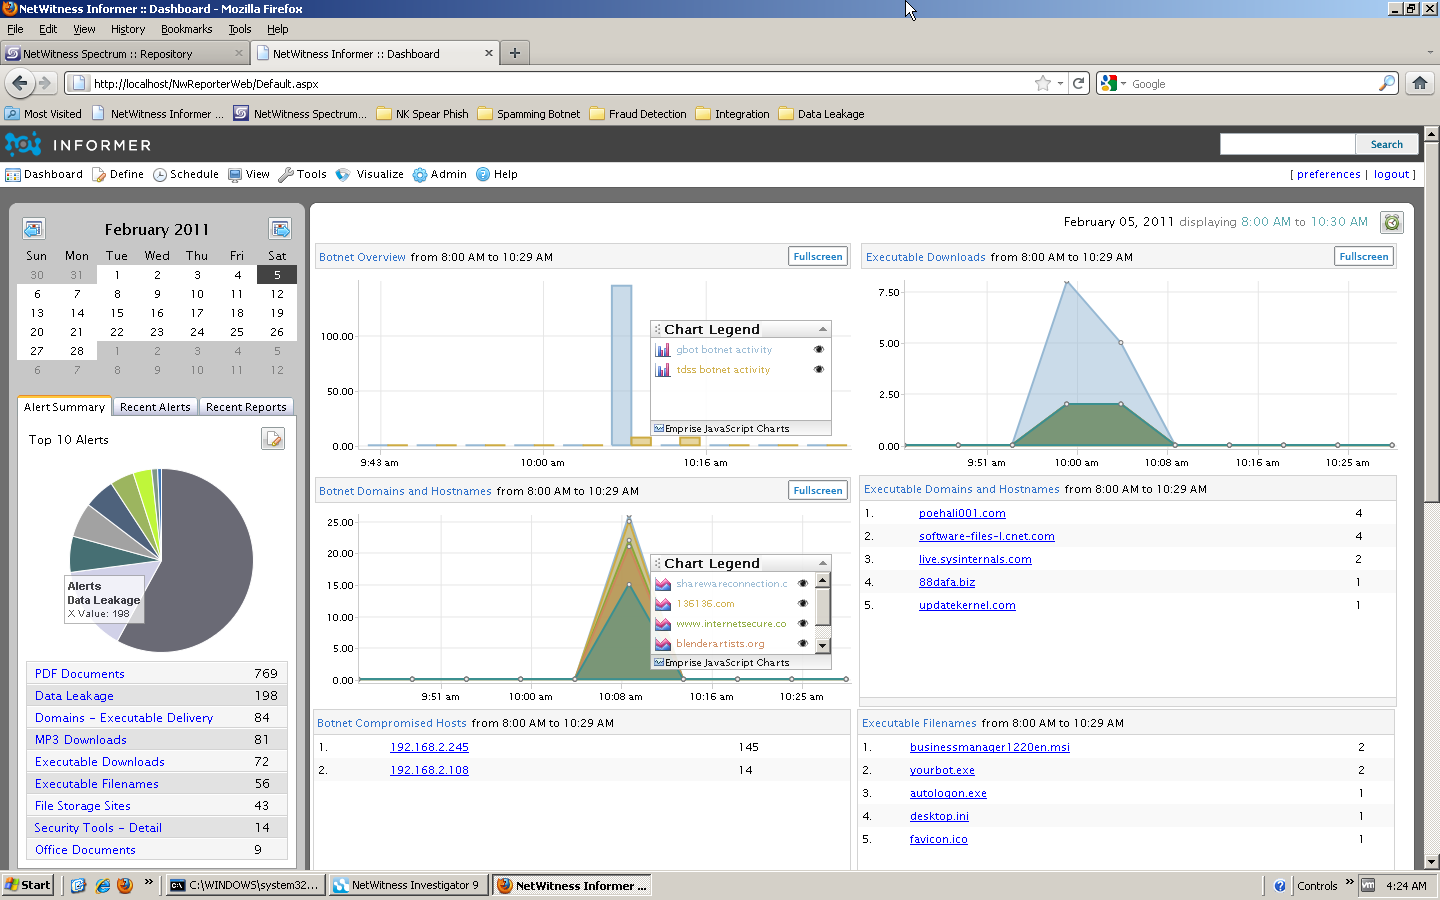Open the Visualize menu
The height and width of the screenshot is (900, 1440).
point(370,174)
